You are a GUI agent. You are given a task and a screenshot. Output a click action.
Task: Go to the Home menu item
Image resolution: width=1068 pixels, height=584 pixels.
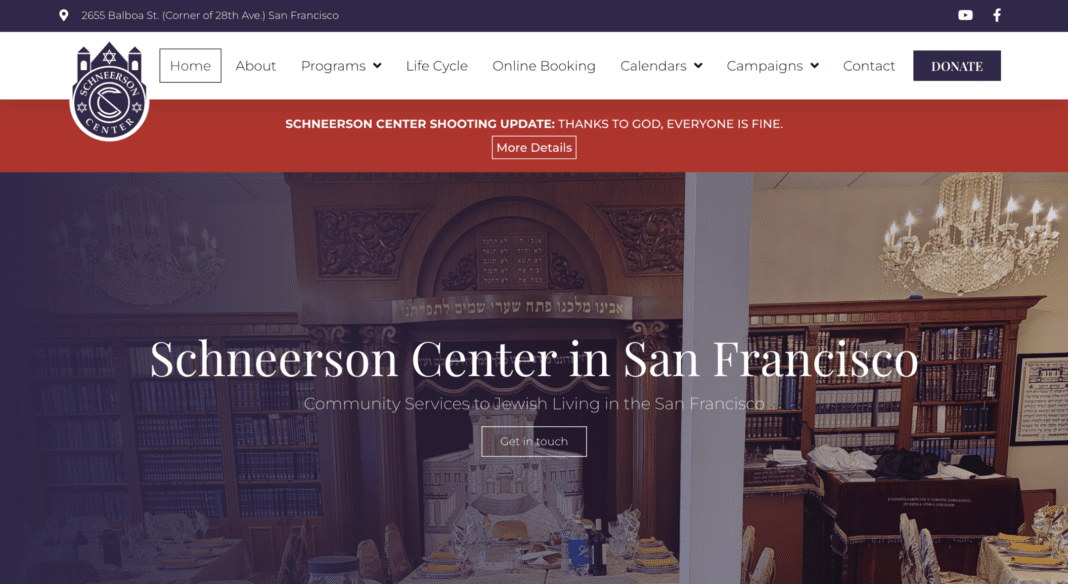pyautogui.click(x=190, y=65)
